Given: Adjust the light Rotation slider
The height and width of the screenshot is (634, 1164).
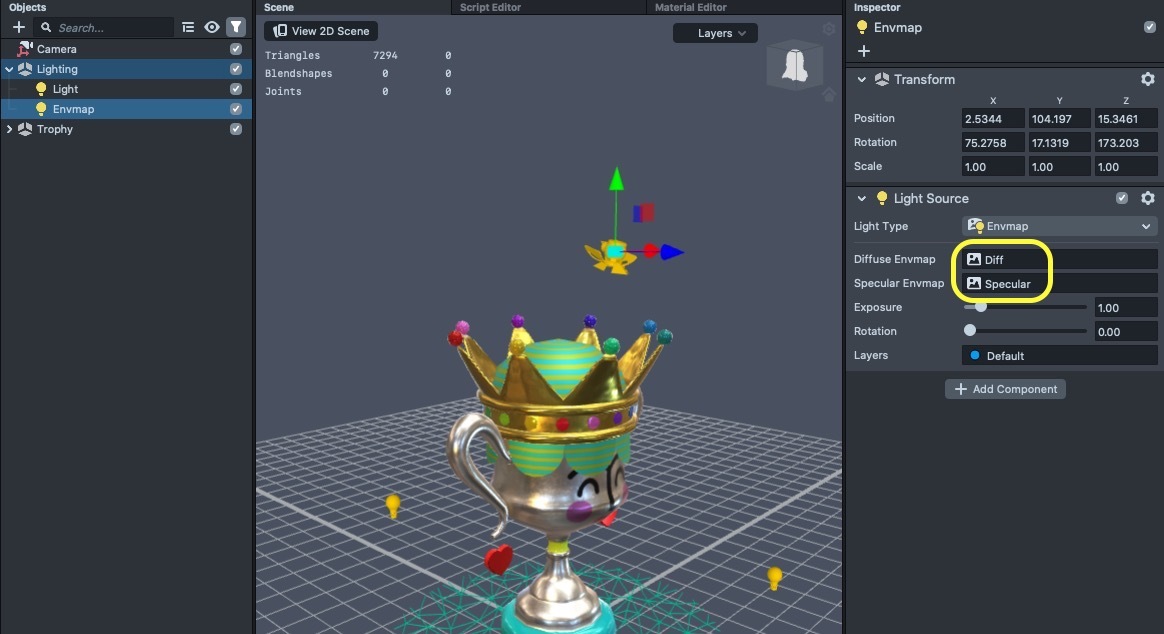Looking at the screenshot, I should [1025, 331].
